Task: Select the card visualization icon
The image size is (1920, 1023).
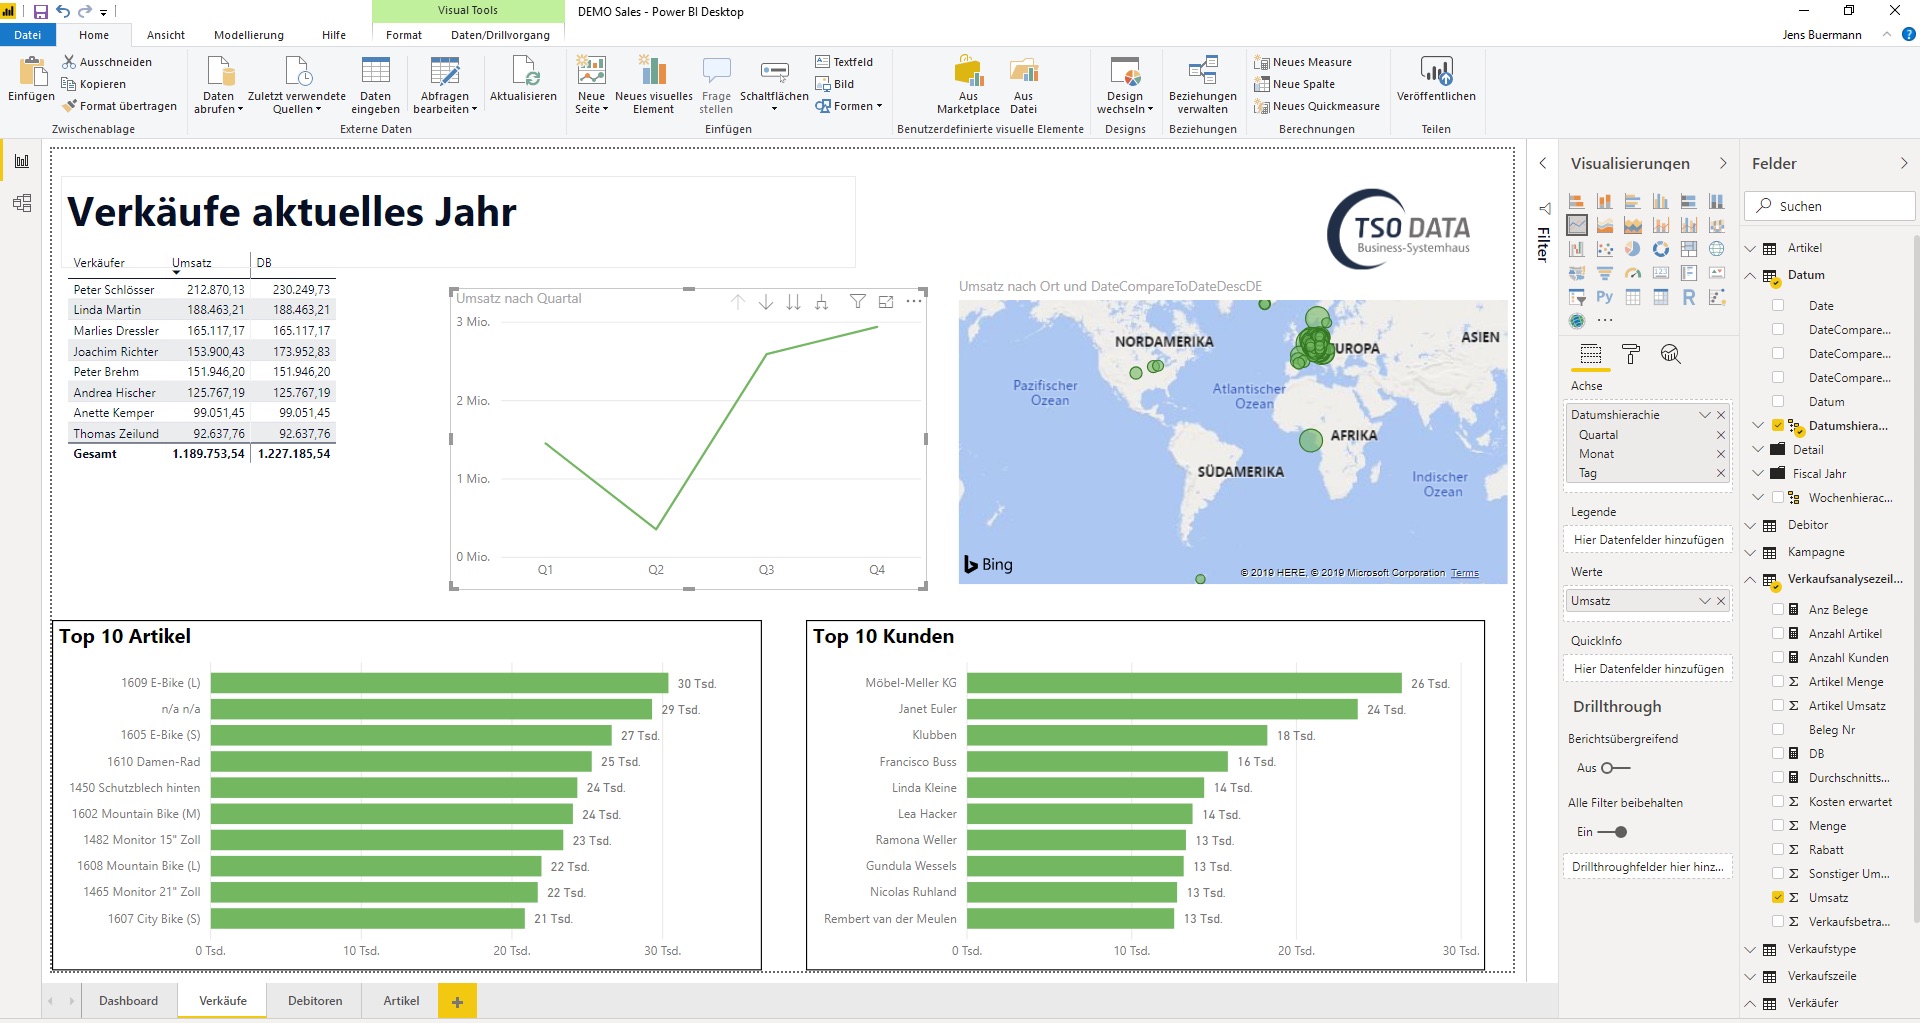Action: tap(1661, 273)
